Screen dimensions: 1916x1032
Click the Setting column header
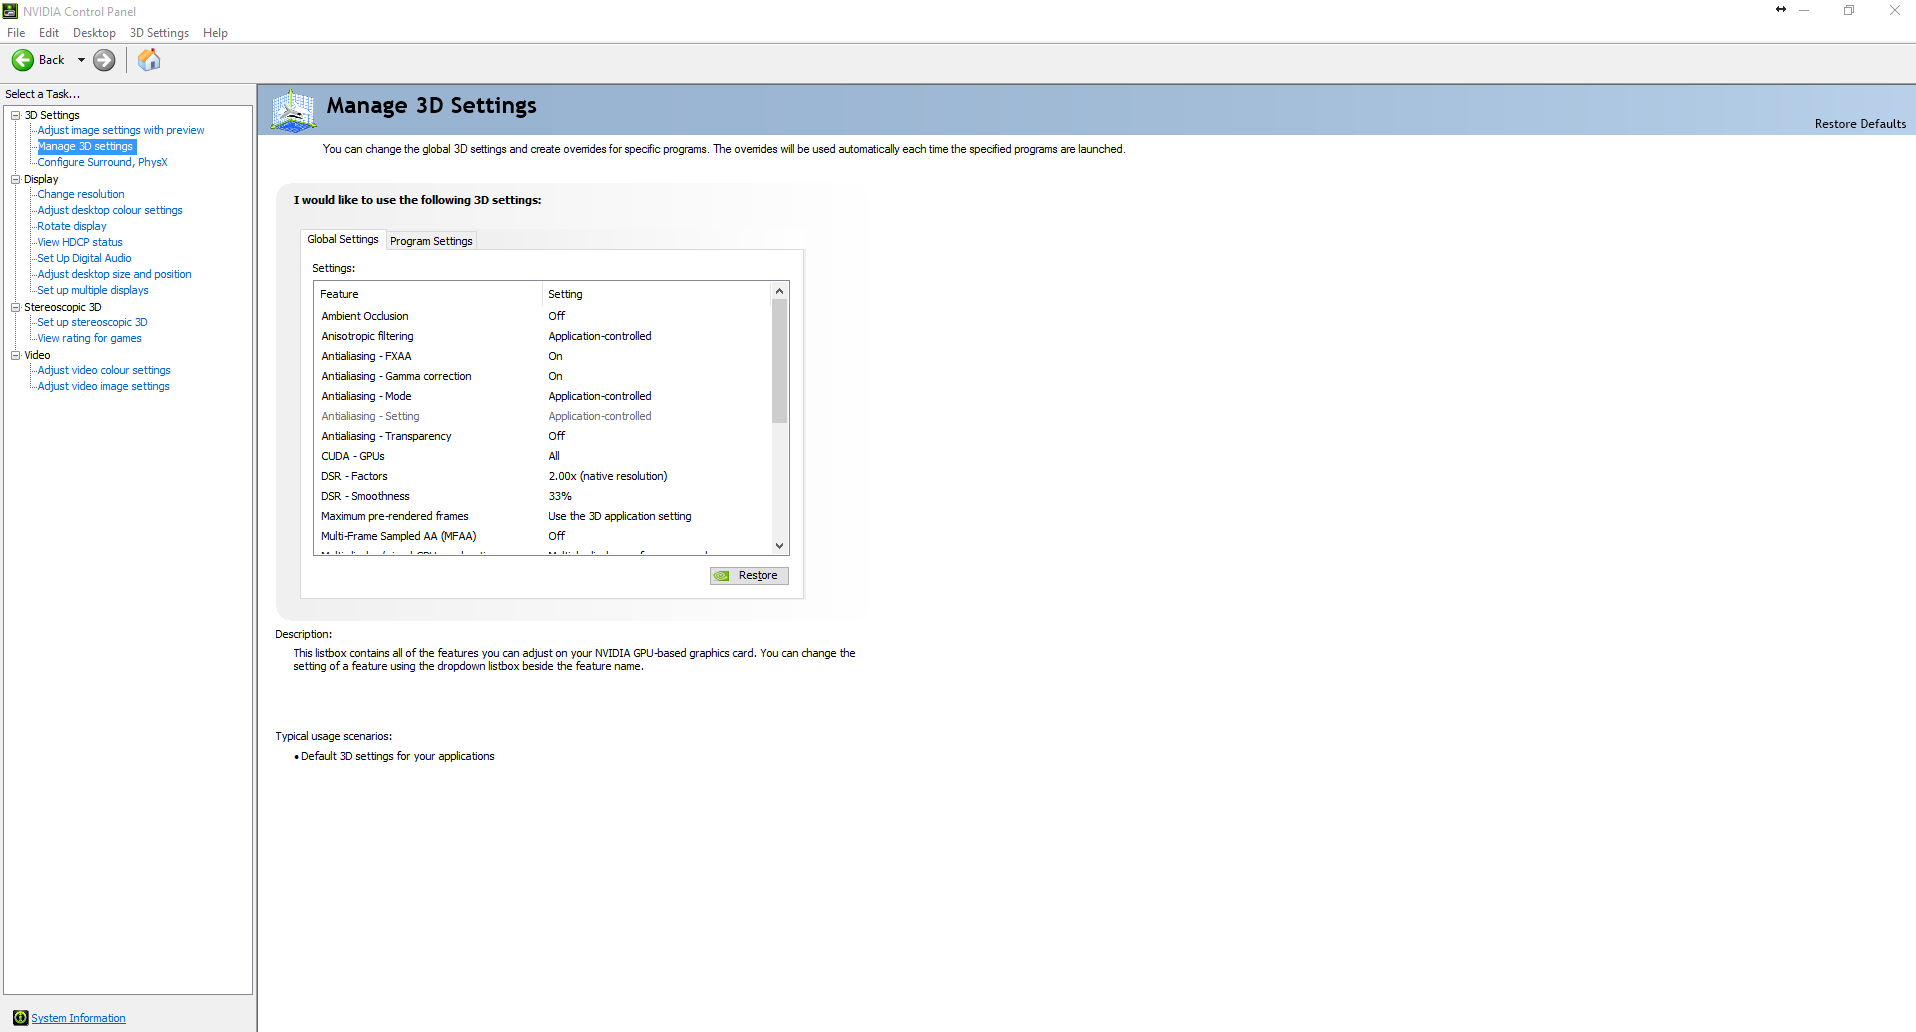tap(657, 294)
